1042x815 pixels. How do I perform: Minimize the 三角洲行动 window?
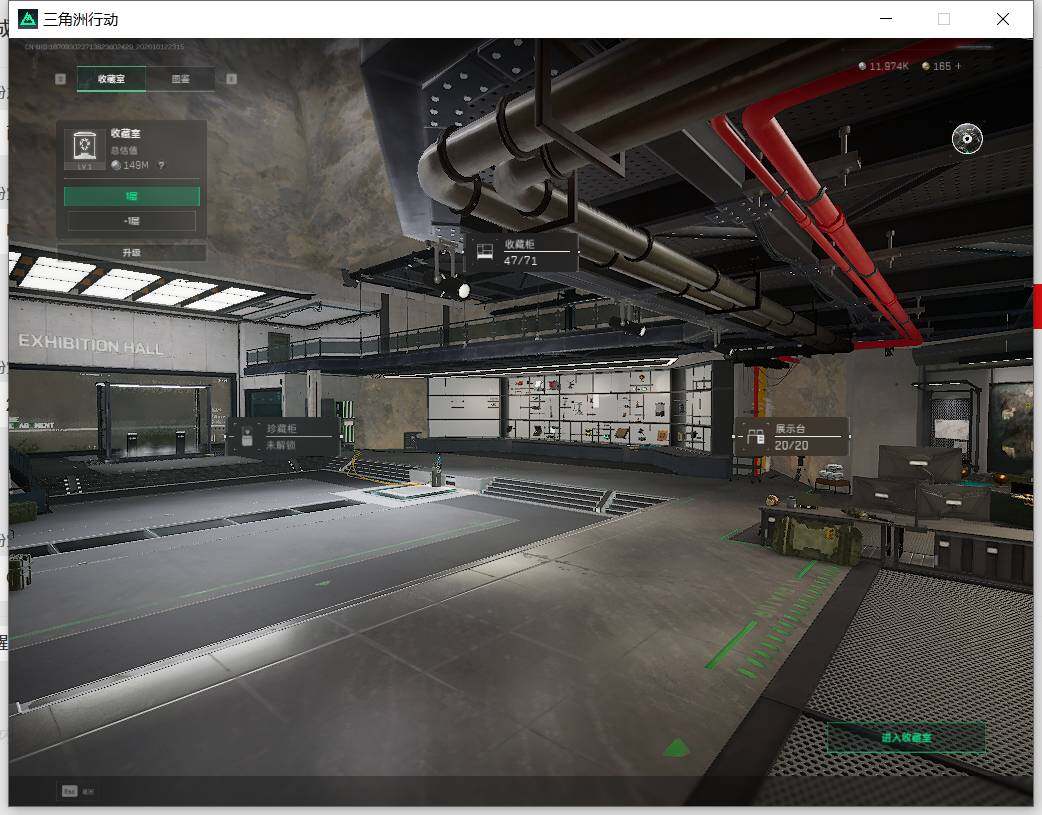pos(886,19)
